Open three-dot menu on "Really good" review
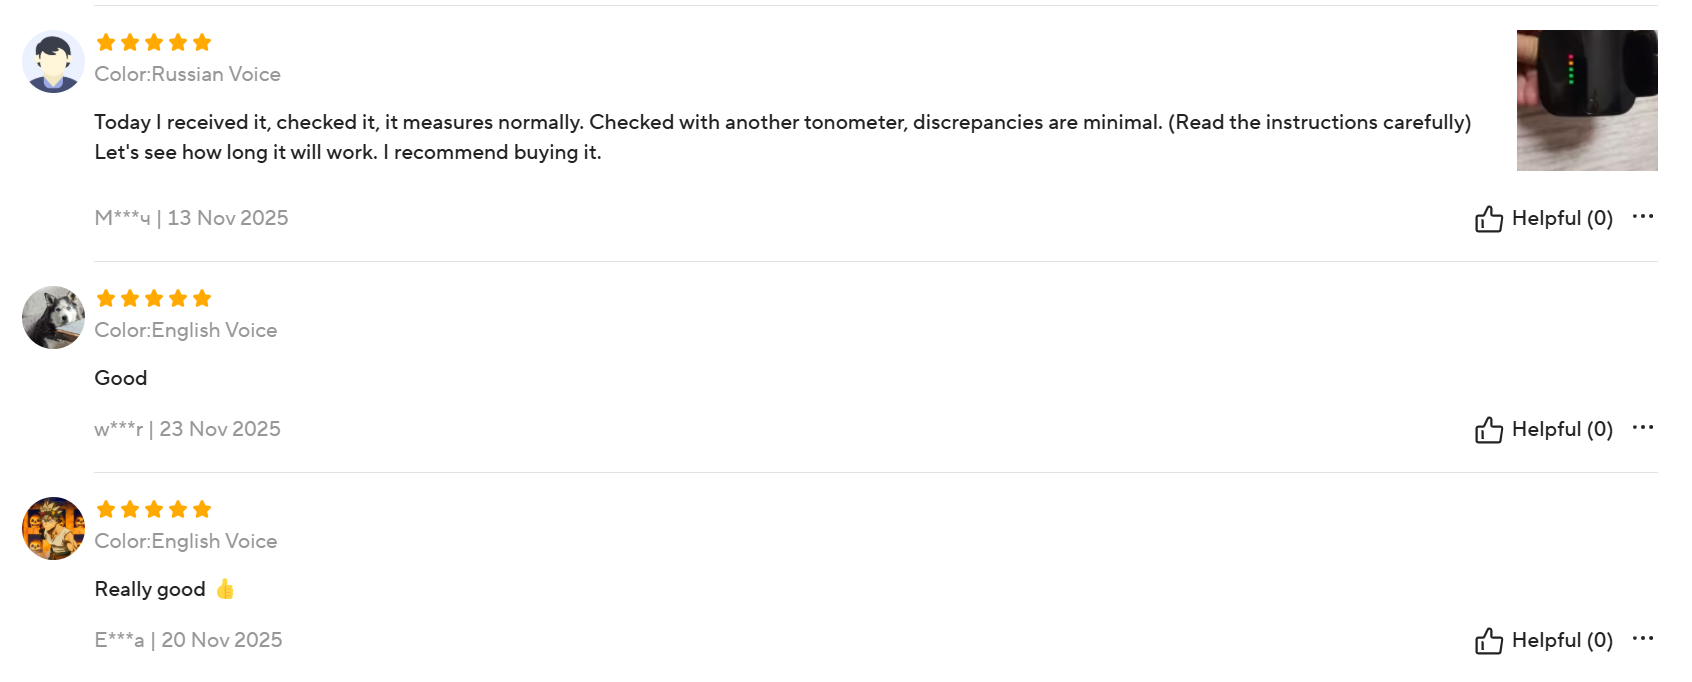This screenshot has width=1692, height=682. pos(1642,638)
